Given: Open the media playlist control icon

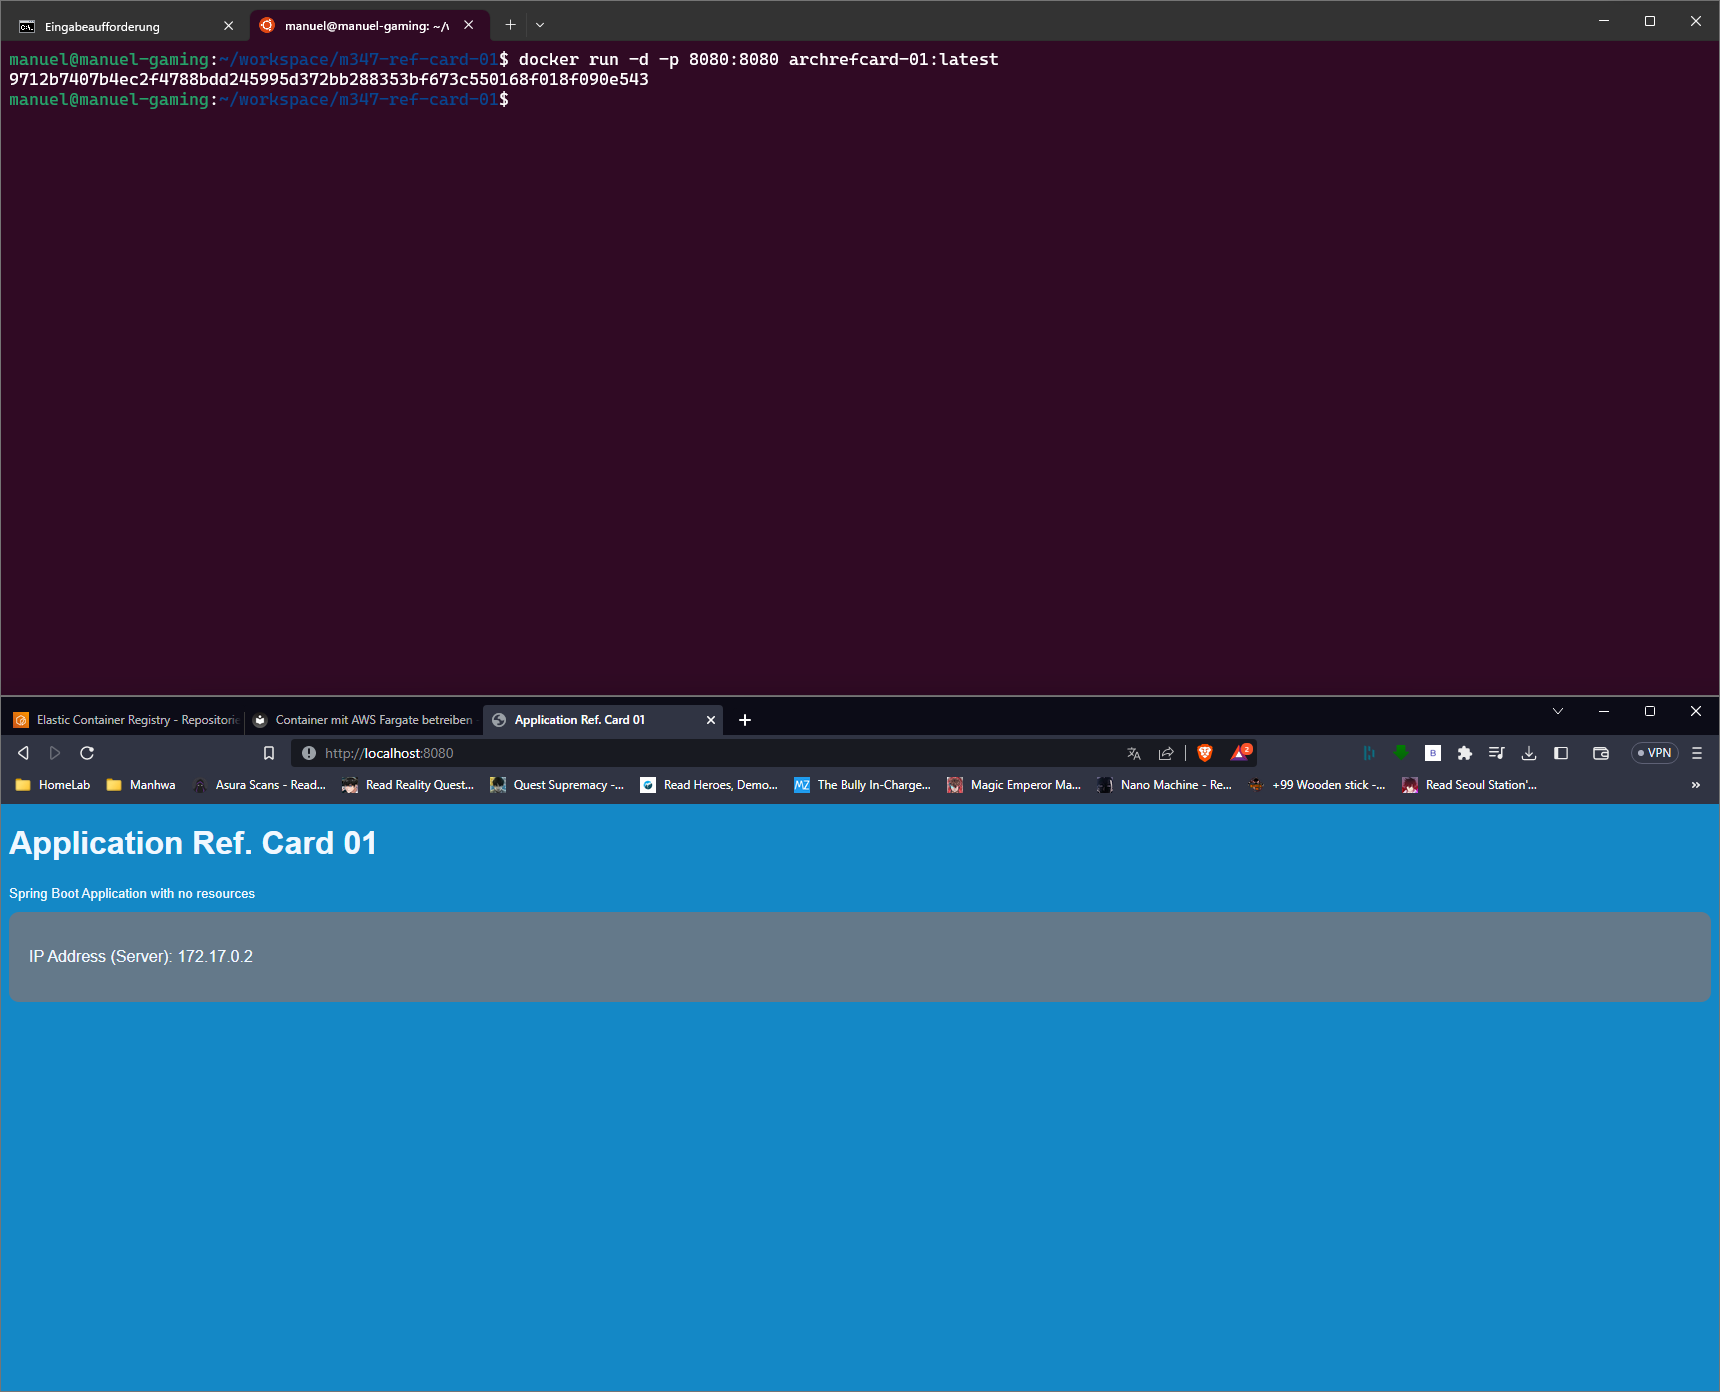Looking at the screenshot, I should tap(1497, 753).
